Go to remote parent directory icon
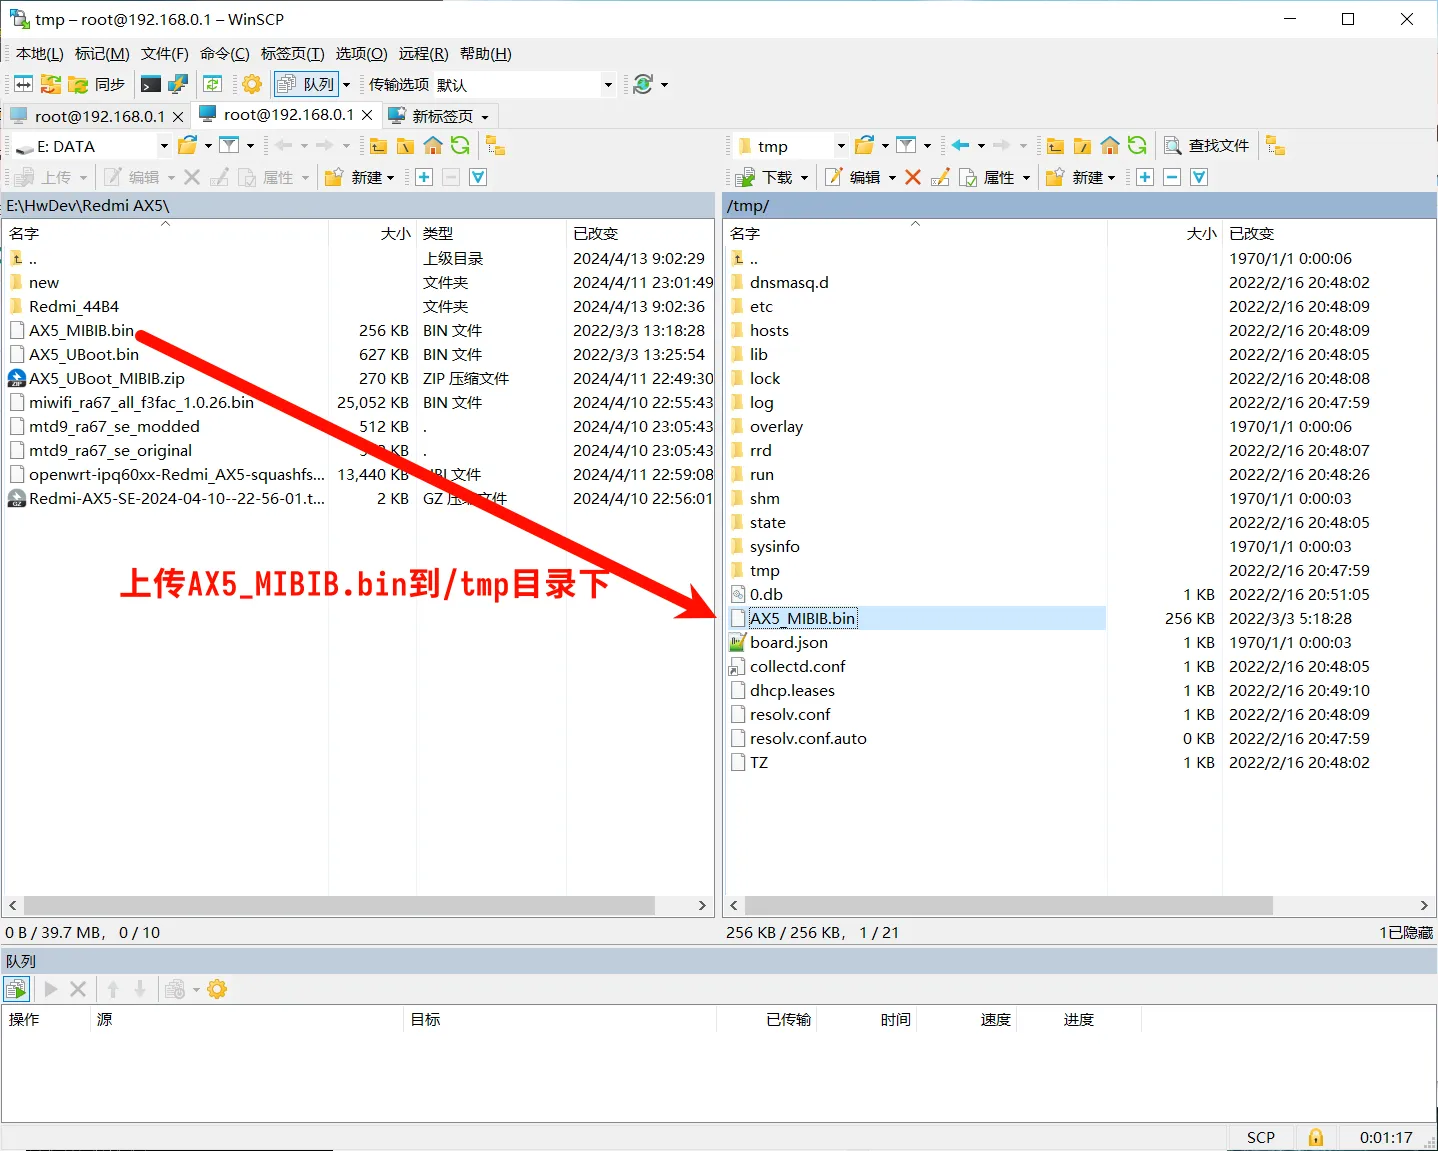The width and height of the screenshot is (1438, 1151). pyautogui.click(x=1055, y=146)
